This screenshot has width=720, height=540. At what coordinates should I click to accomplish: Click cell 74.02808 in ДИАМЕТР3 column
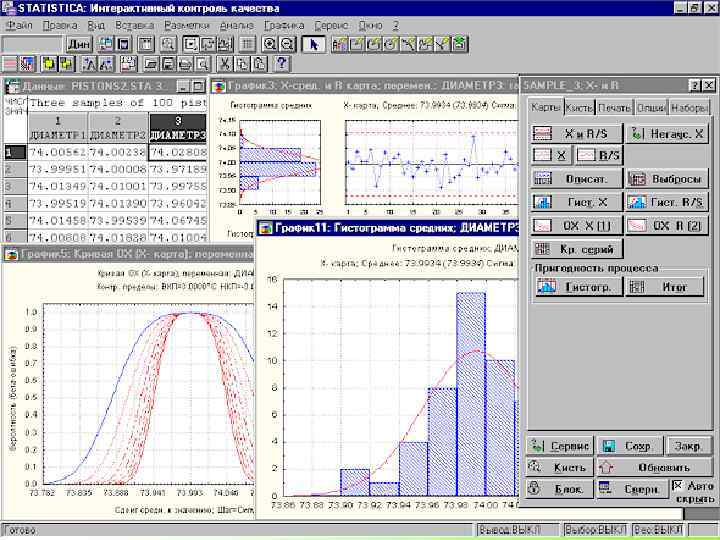(178, 152)
